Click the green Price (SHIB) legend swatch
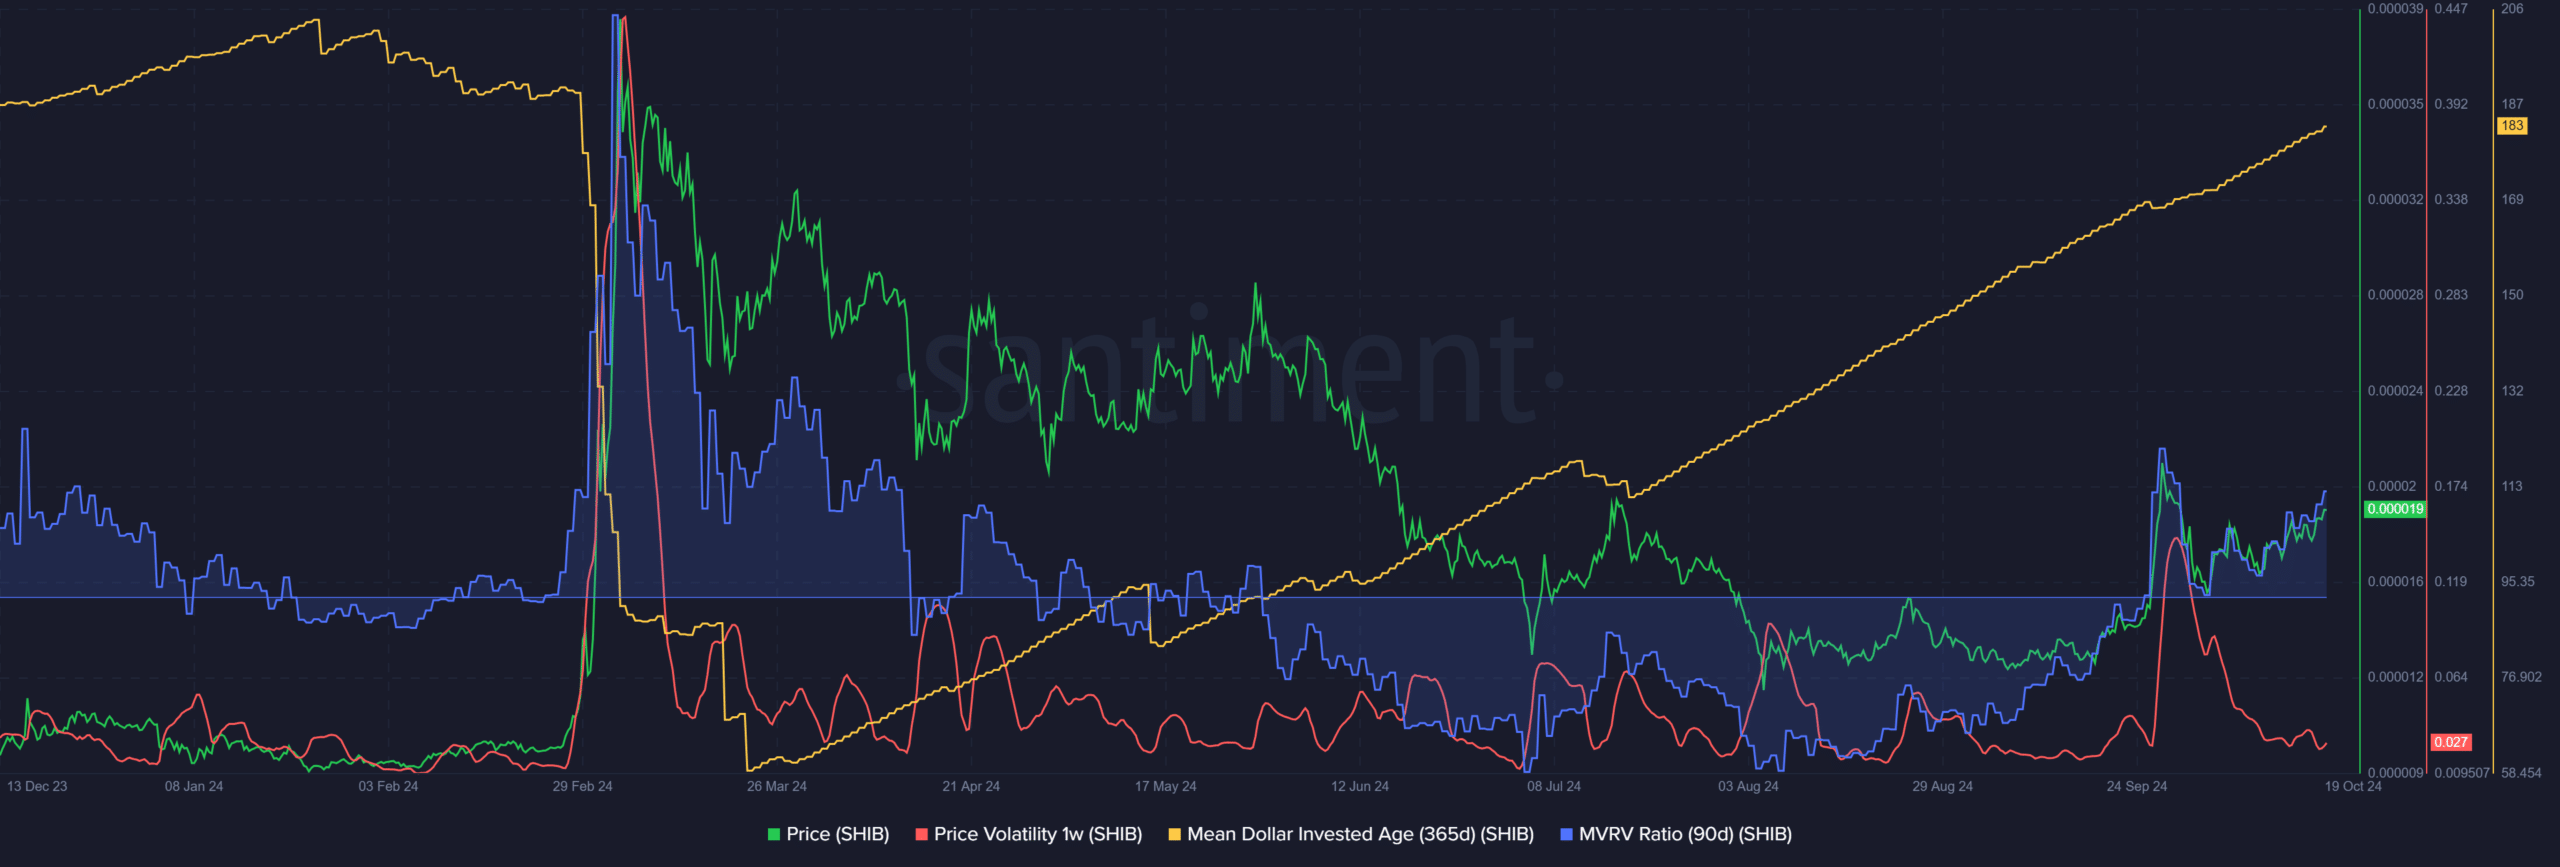This screenshot has height=867, width=2560. [774, 834]
